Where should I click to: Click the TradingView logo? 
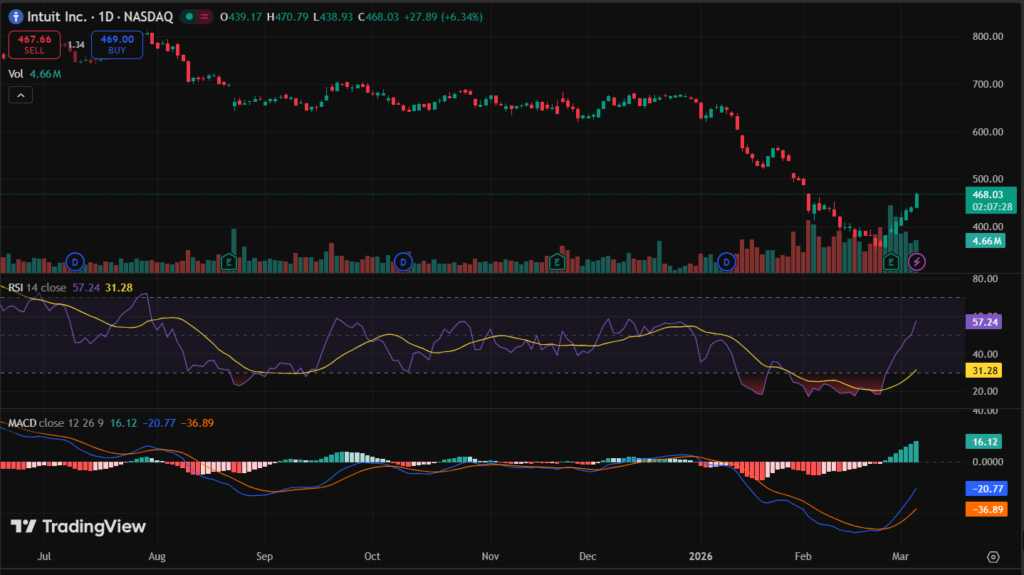click(78, 527)
